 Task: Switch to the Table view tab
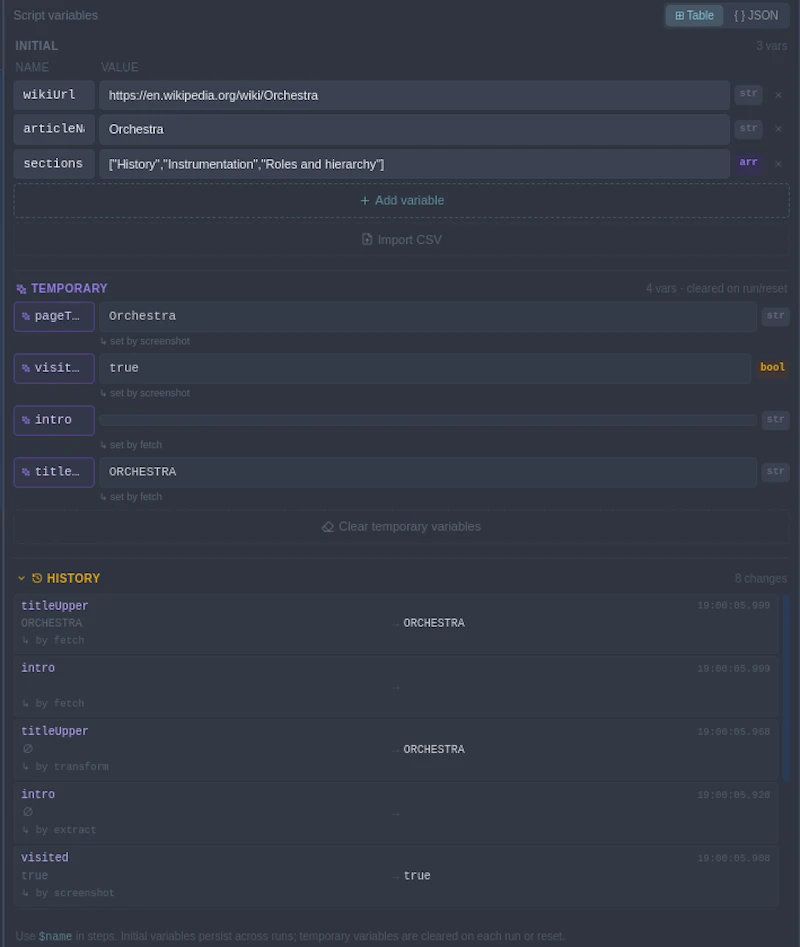[x=694, y=16]
